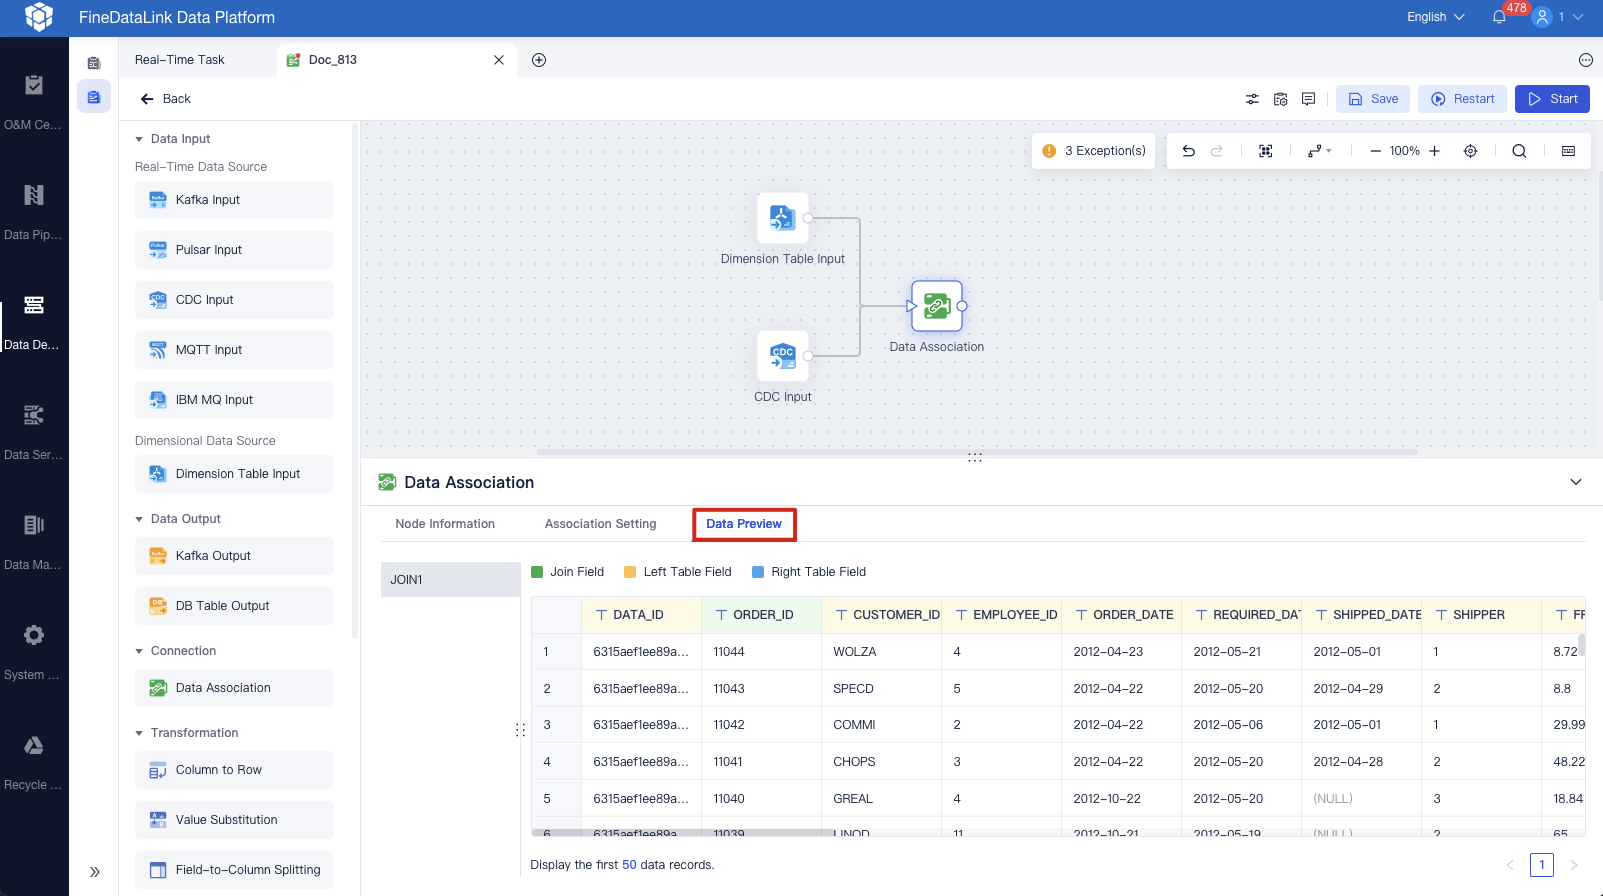This screenshot has height=896, width=1603.
Task: Open the O&M Center sidebar icon
Action: point(34,85)
